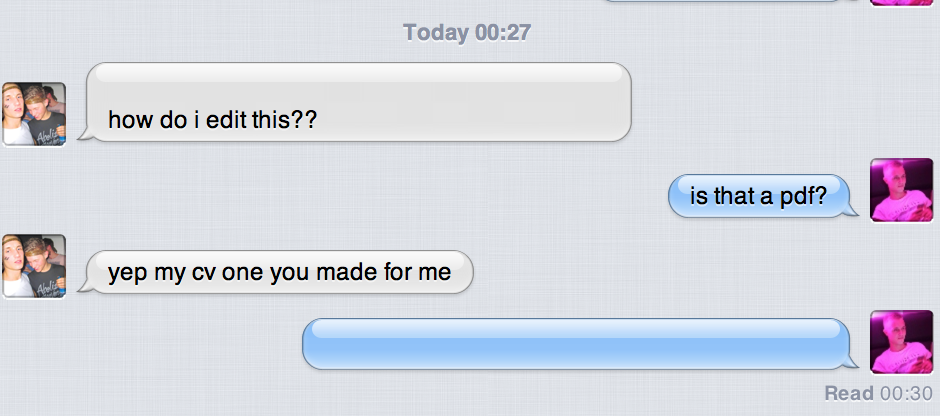Click the word "Read" under the last bubble
940x416 pixels.
click(849, 394)
